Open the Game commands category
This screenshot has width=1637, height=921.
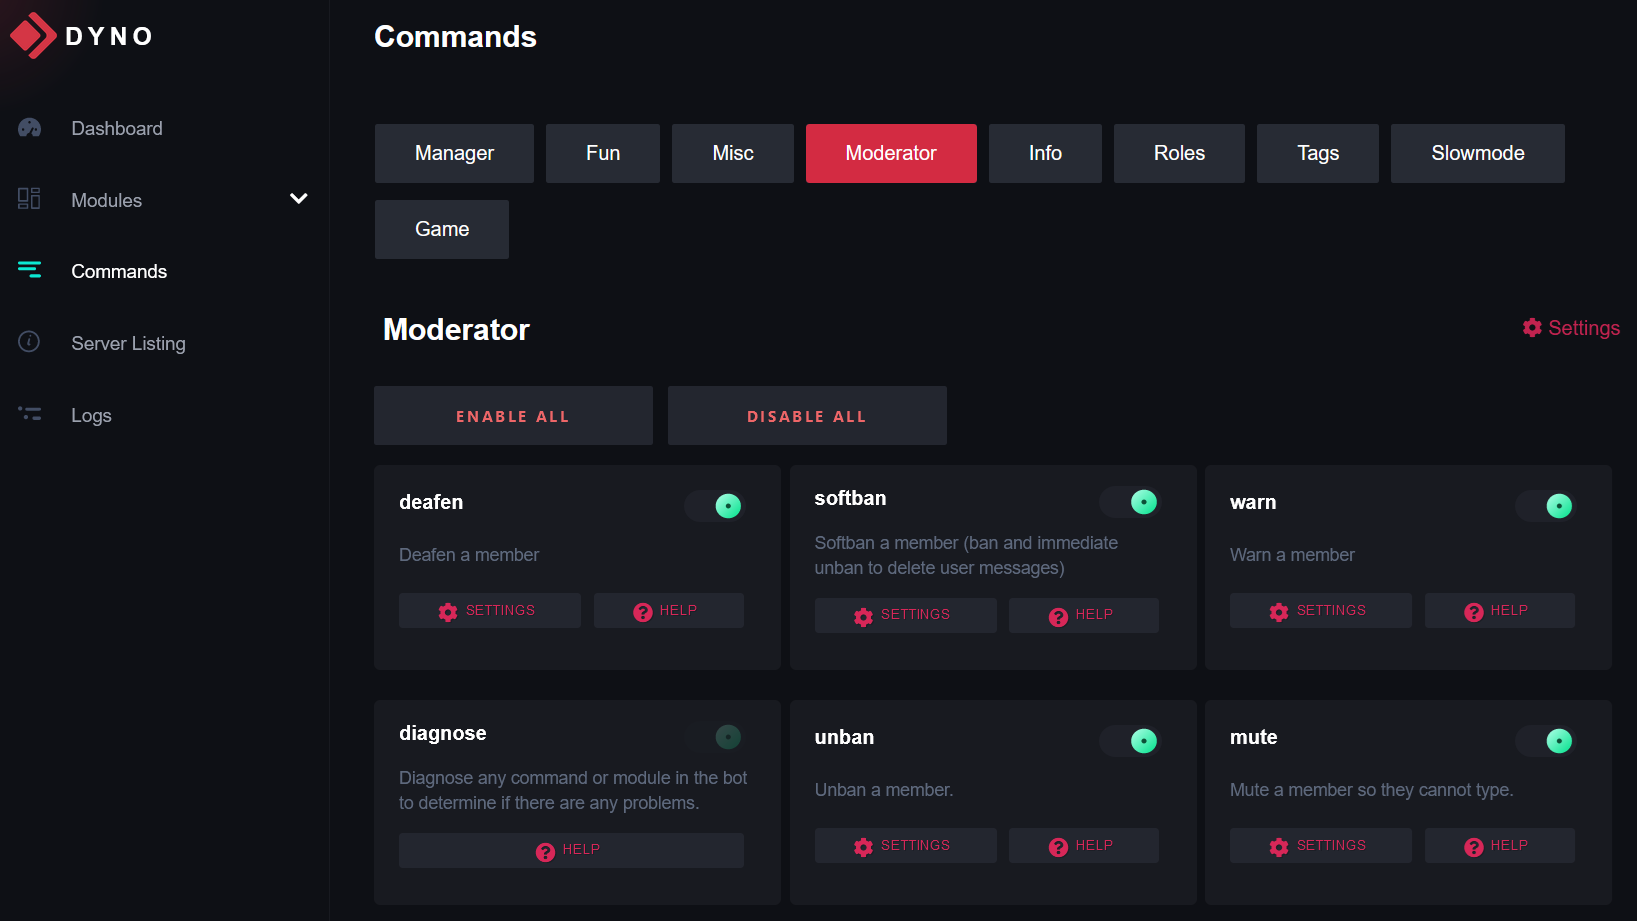click(x=441, y=229)
